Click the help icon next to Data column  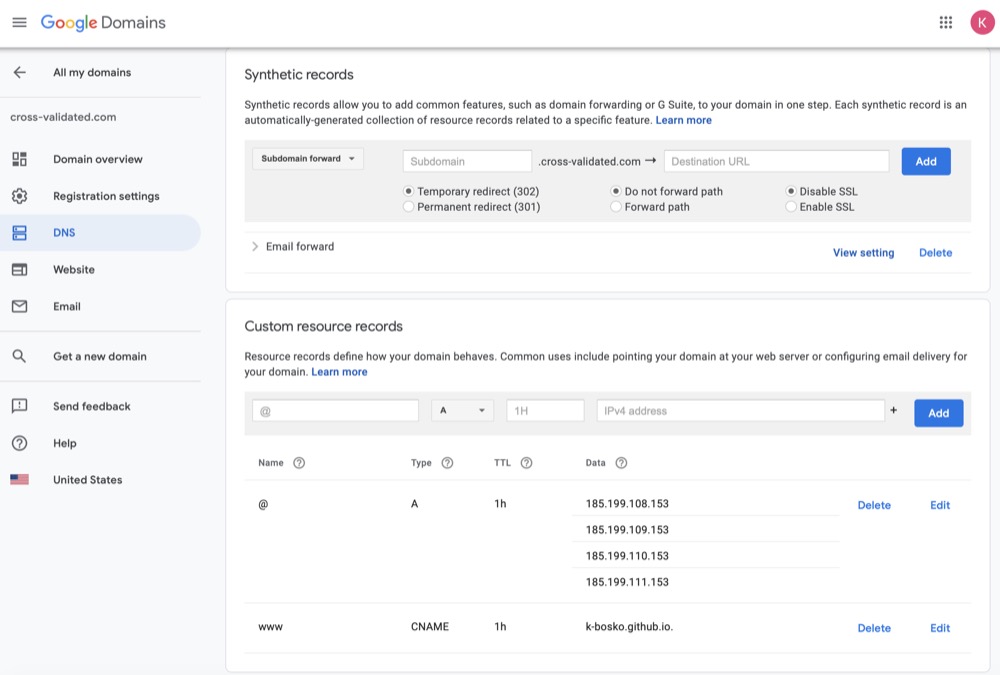pyautogui.click(x=621, y=463)
